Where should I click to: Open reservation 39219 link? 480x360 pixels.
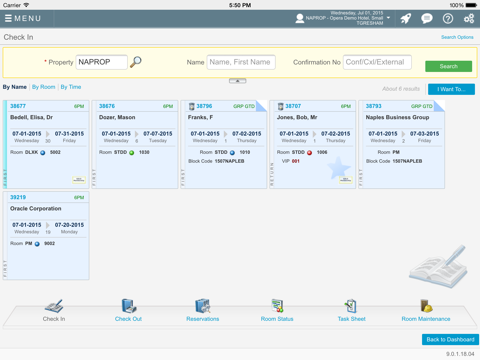coord(18,197)
